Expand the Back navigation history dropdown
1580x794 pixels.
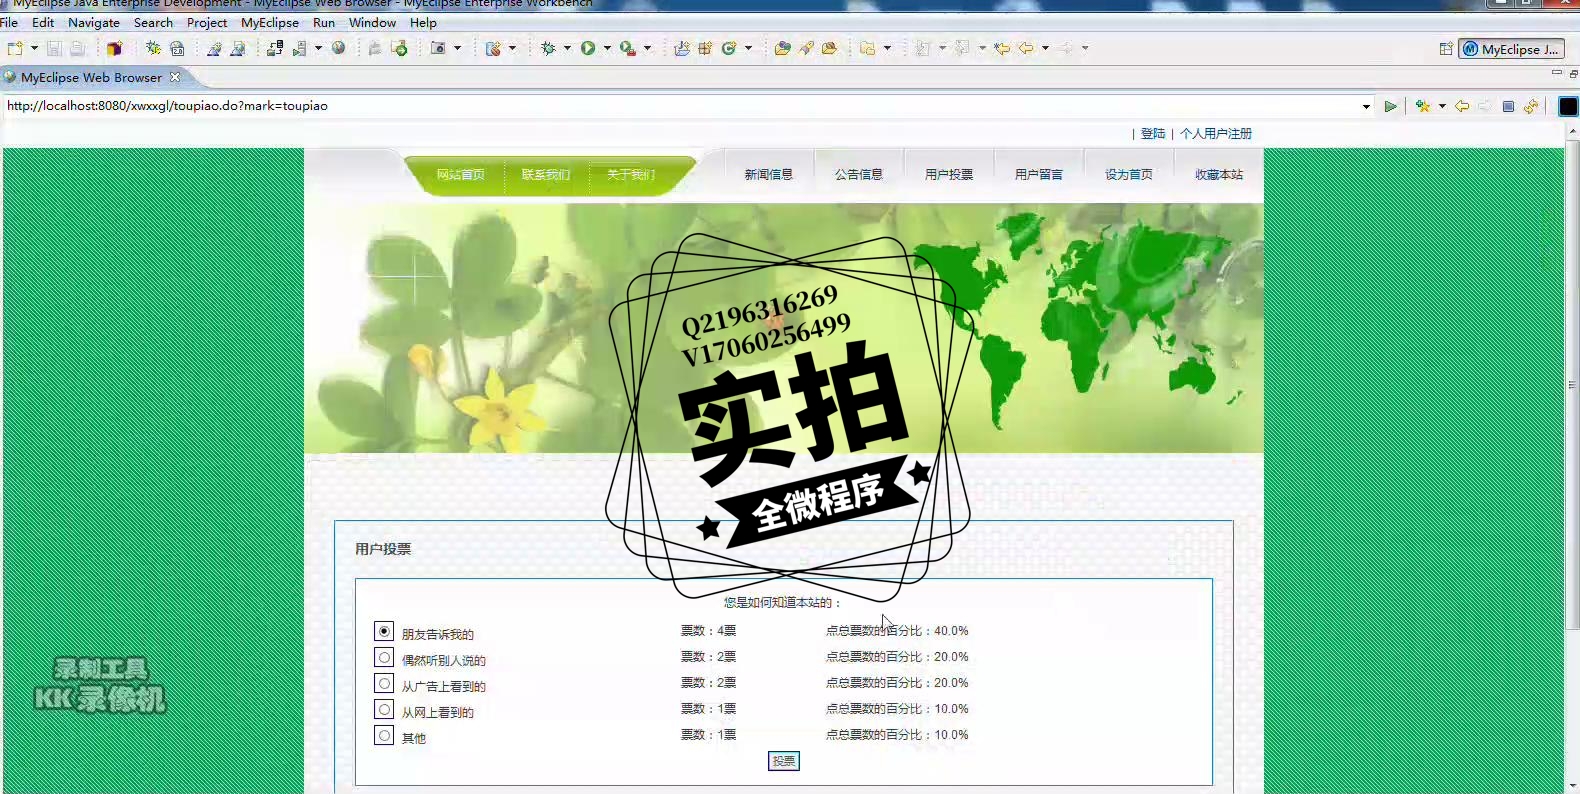point(1045,48)
